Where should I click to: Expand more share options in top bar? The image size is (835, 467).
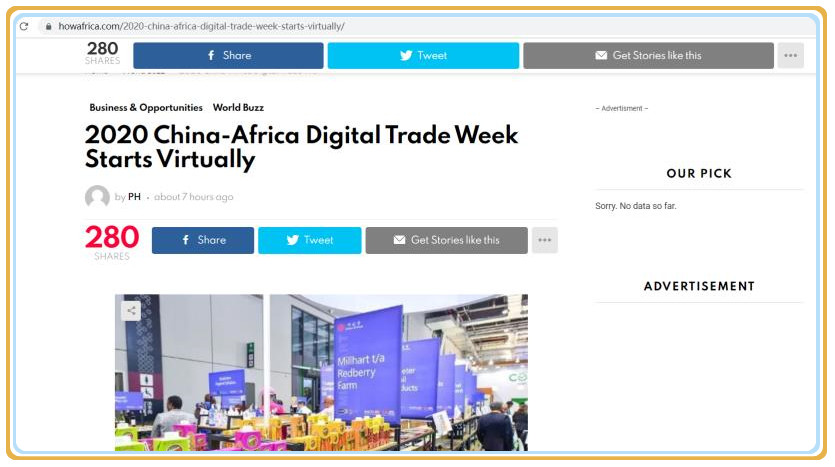(x=790, y=55)
